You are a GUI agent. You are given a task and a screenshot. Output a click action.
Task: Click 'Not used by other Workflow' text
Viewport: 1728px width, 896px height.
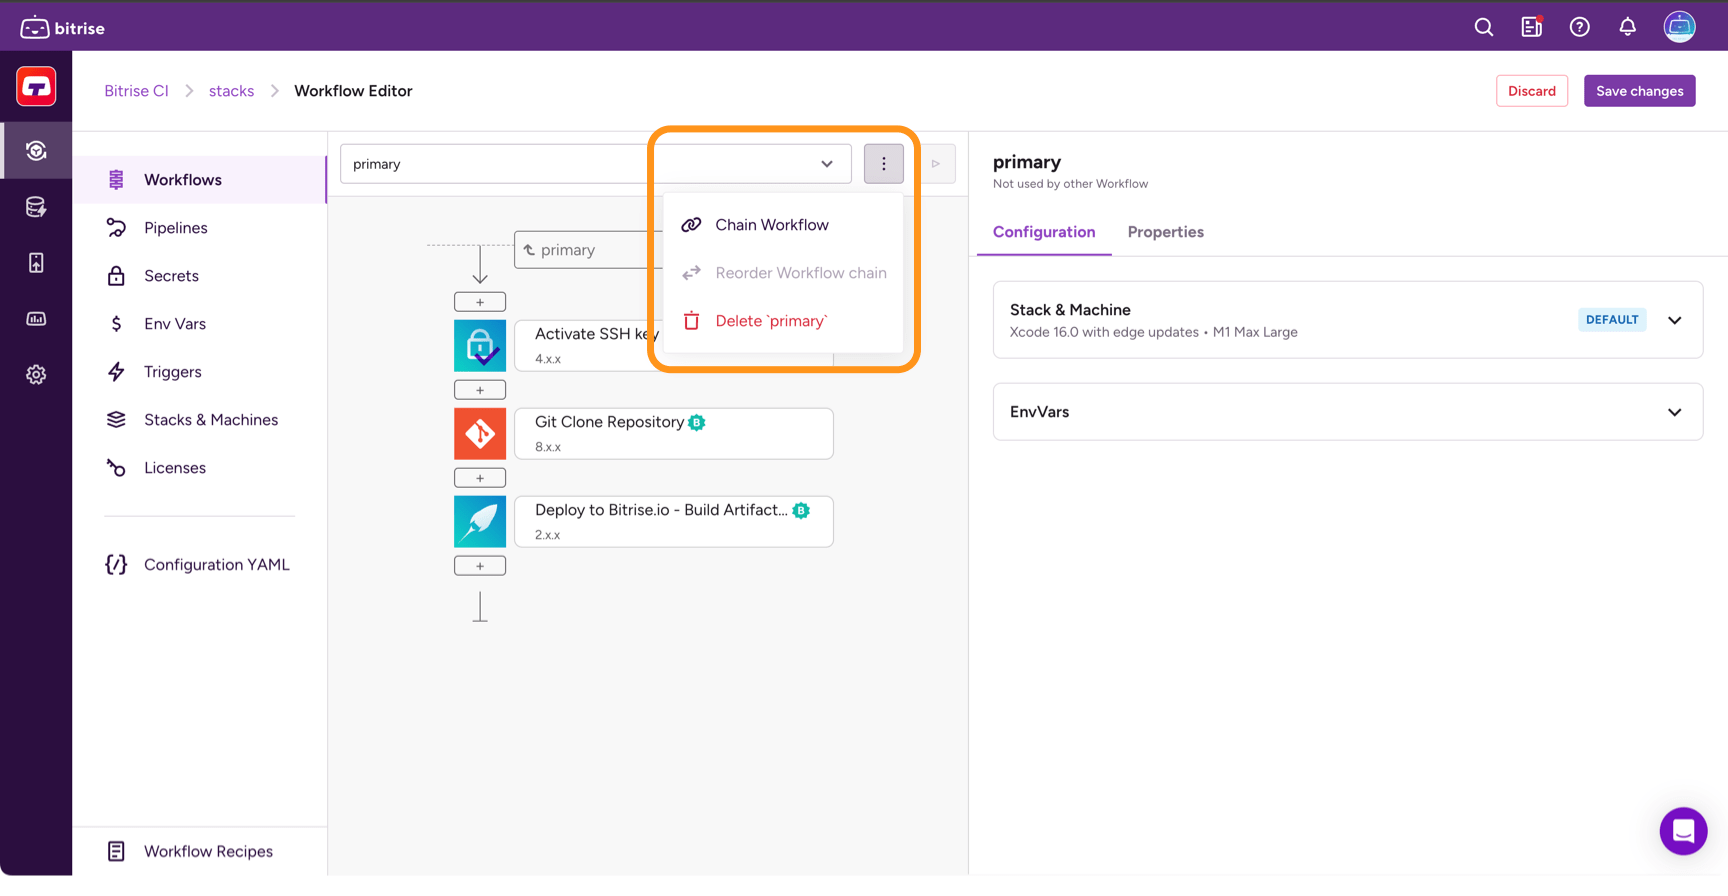pyautogui.click(x=1070, y=184)
